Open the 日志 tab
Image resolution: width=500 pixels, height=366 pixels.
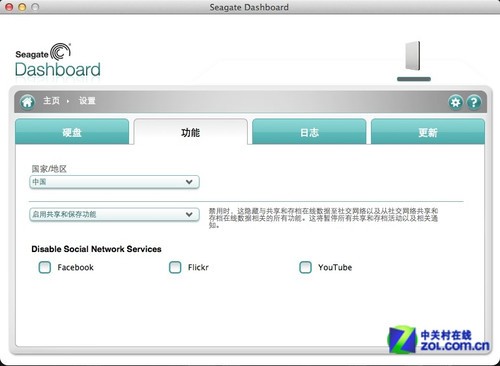tap(309, 132)
